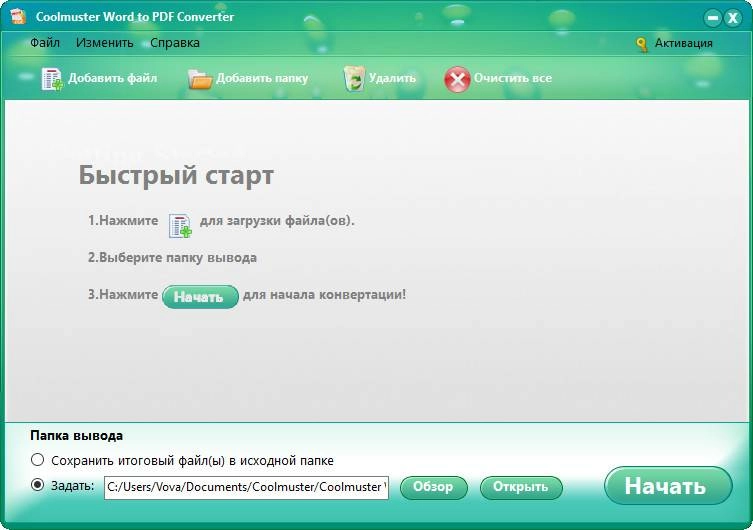Open the Изменить menu

coord(105,43)
